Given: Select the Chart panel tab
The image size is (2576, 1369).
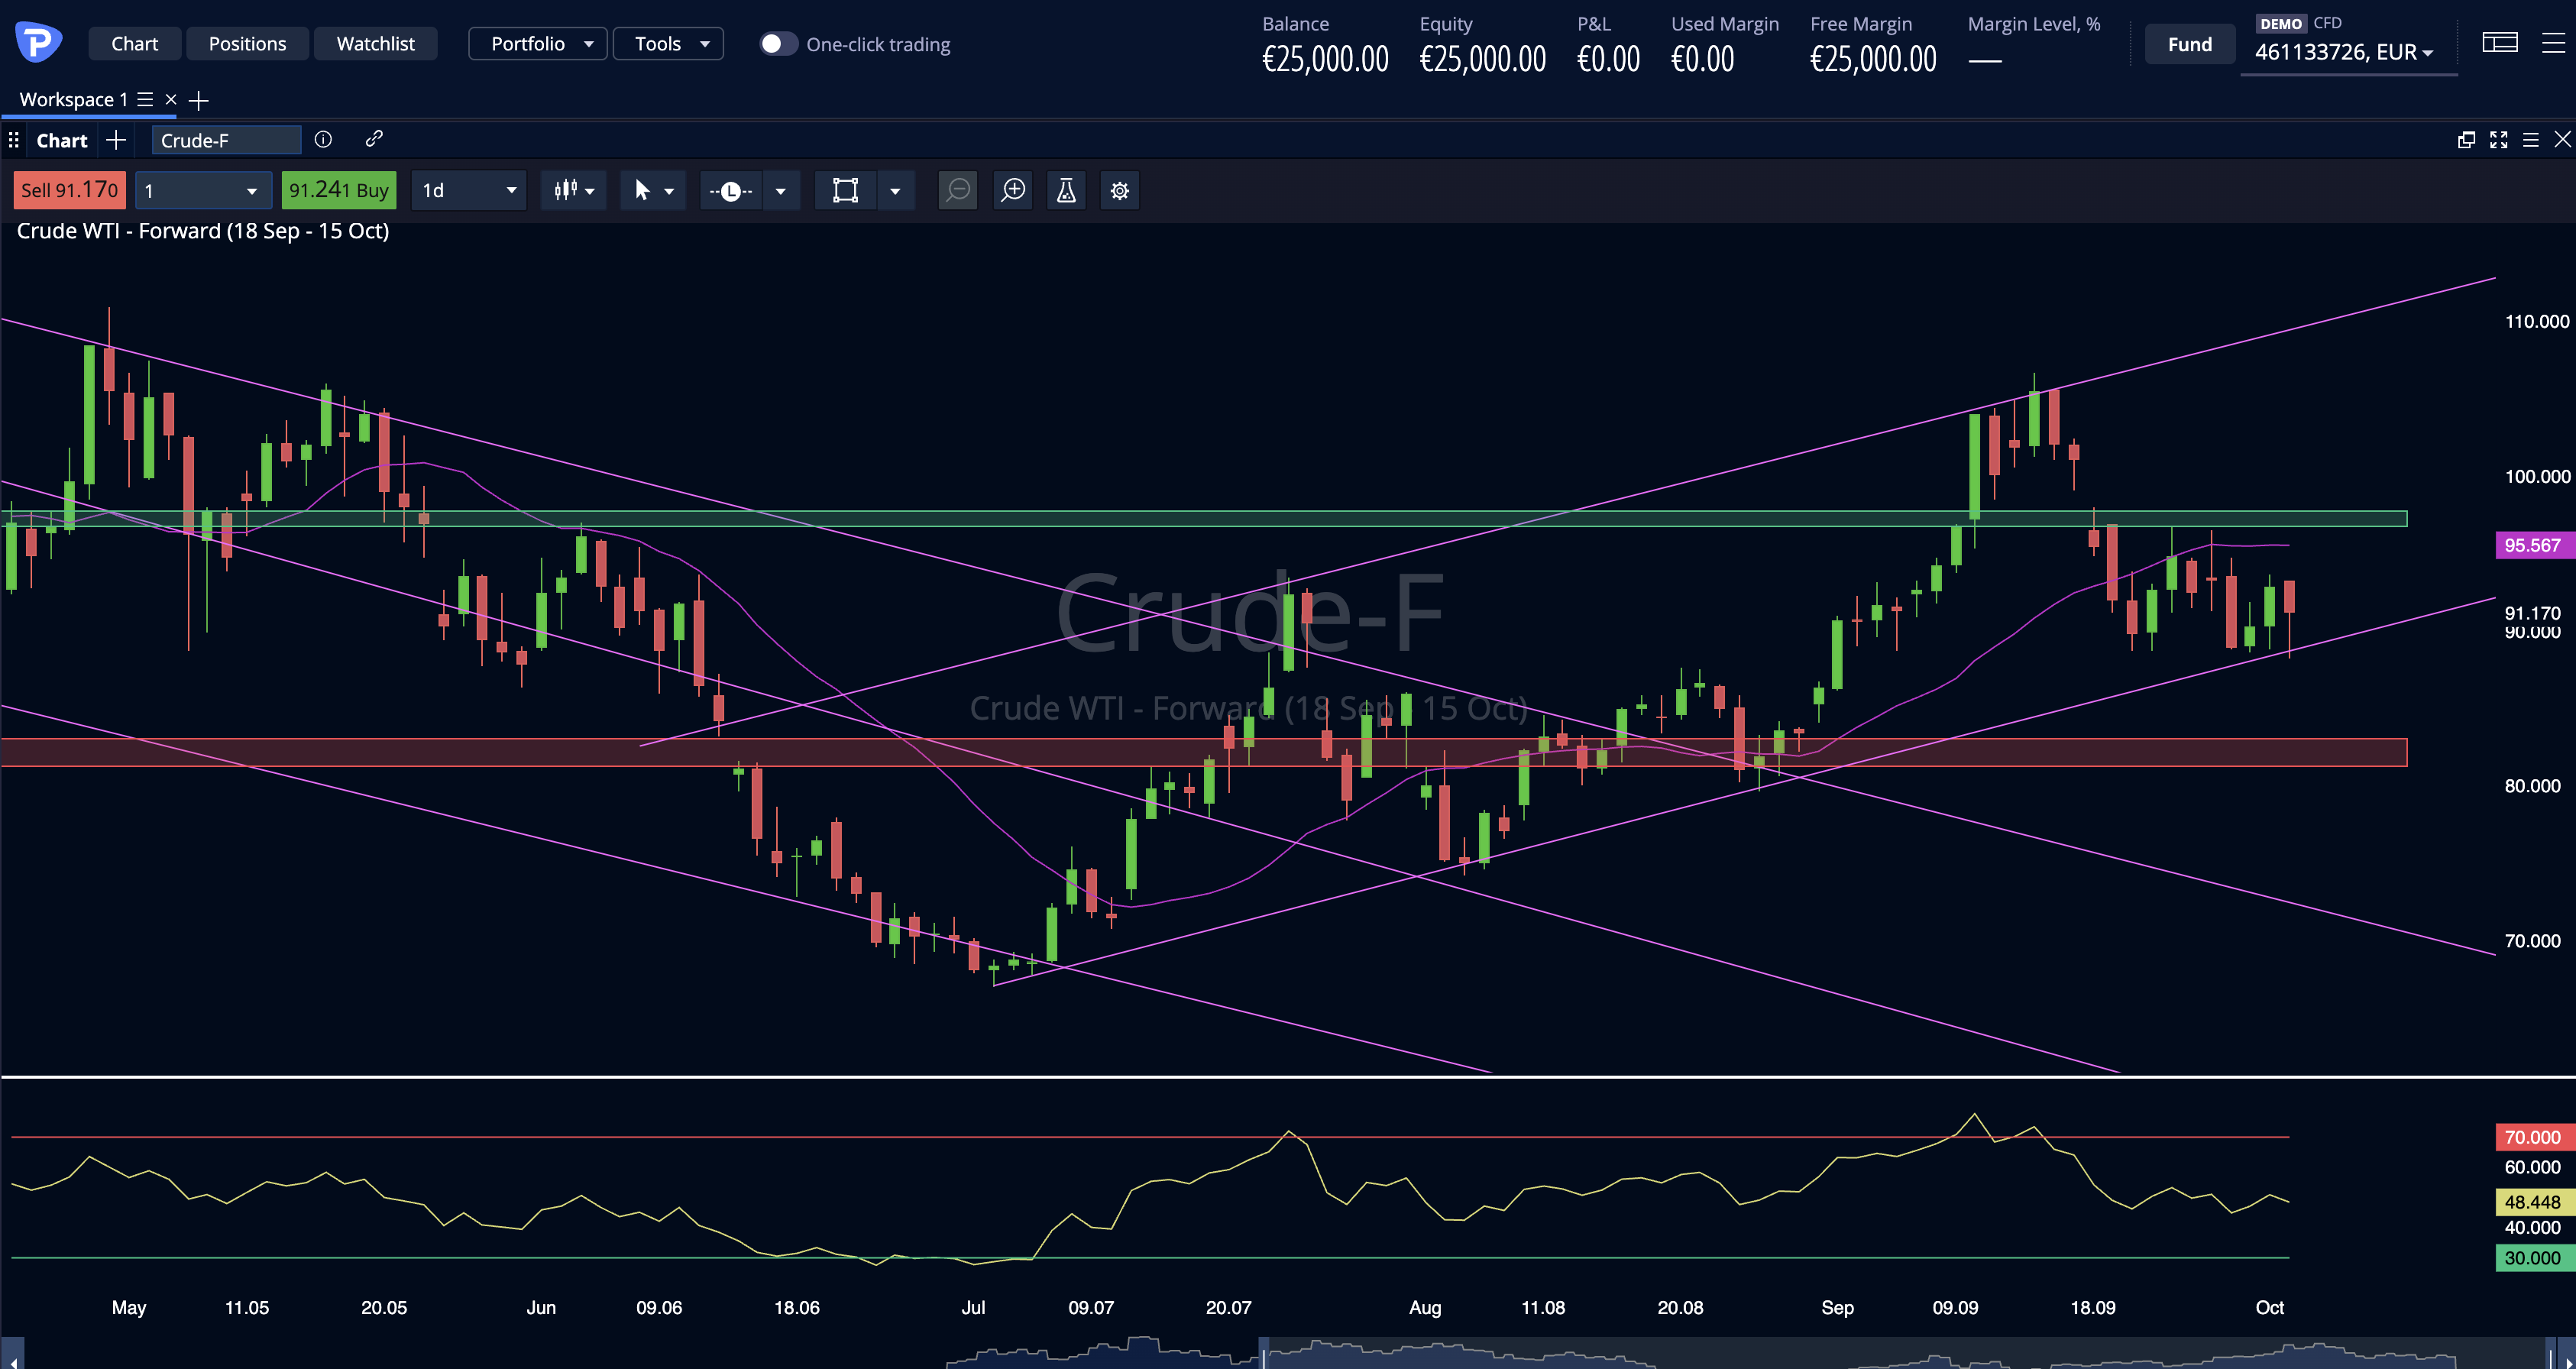Looking at the screenshot, I should tap(62, 141).
